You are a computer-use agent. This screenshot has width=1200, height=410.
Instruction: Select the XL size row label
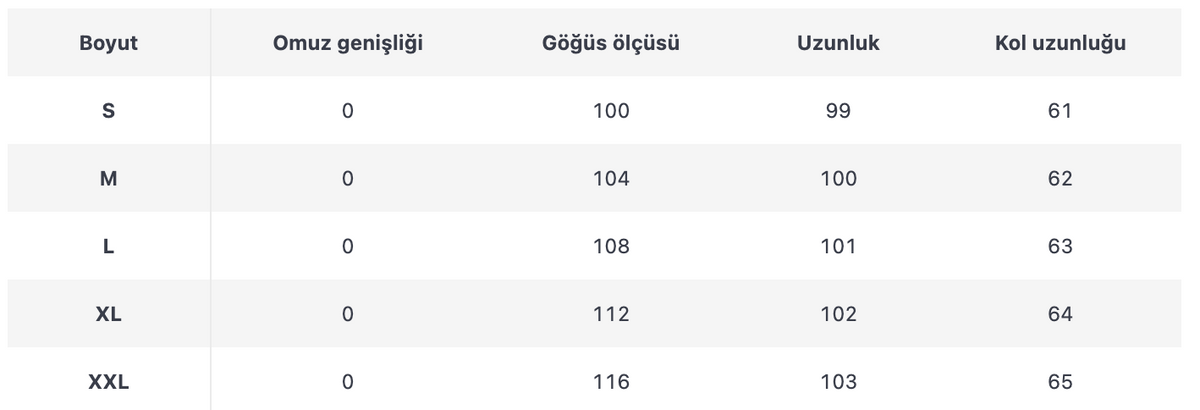(108, 314)
